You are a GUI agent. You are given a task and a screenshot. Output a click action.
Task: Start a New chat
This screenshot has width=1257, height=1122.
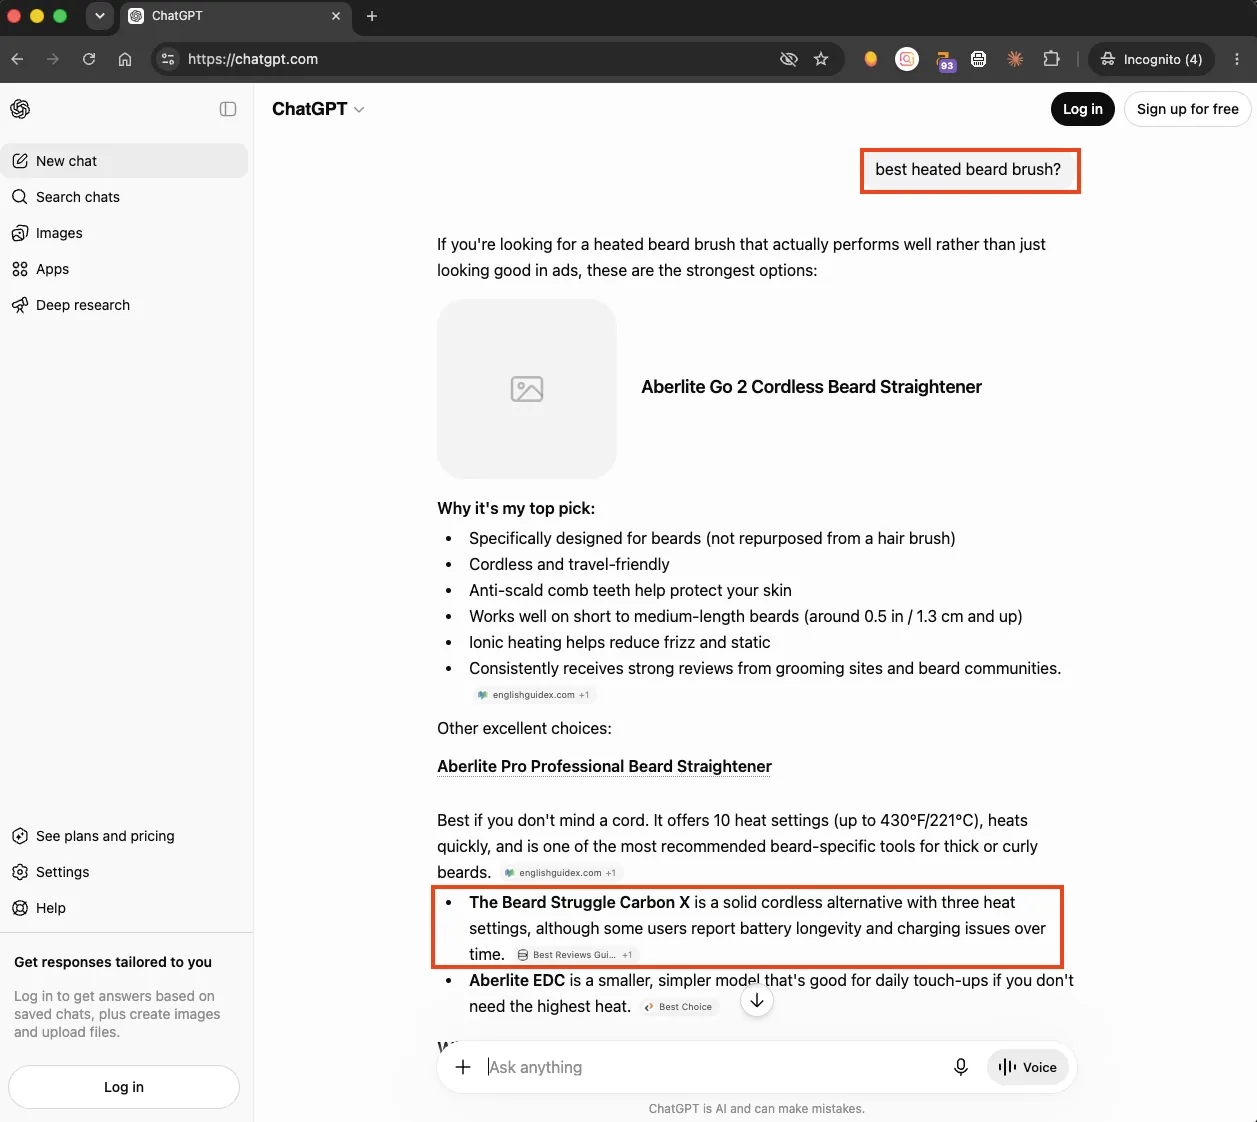[124, 161]
